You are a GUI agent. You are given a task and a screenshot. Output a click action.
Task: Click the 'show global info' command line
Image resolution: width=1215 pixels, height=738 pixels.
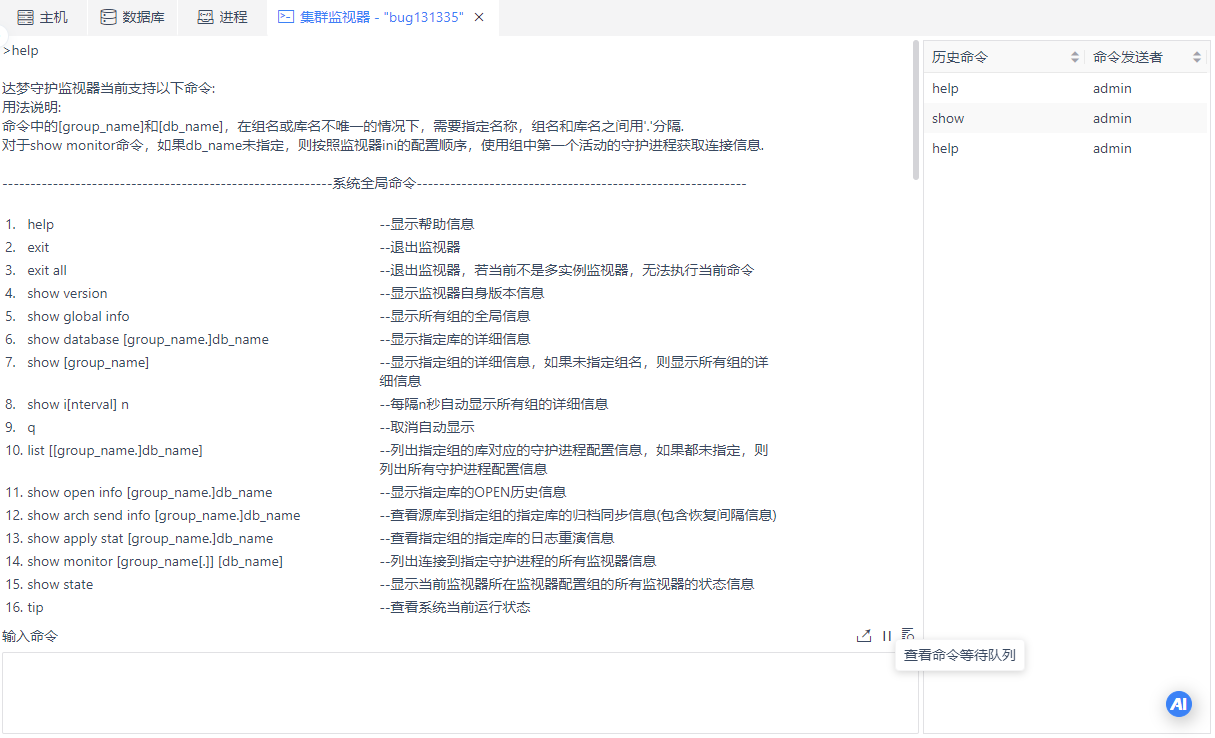[78, 316]
